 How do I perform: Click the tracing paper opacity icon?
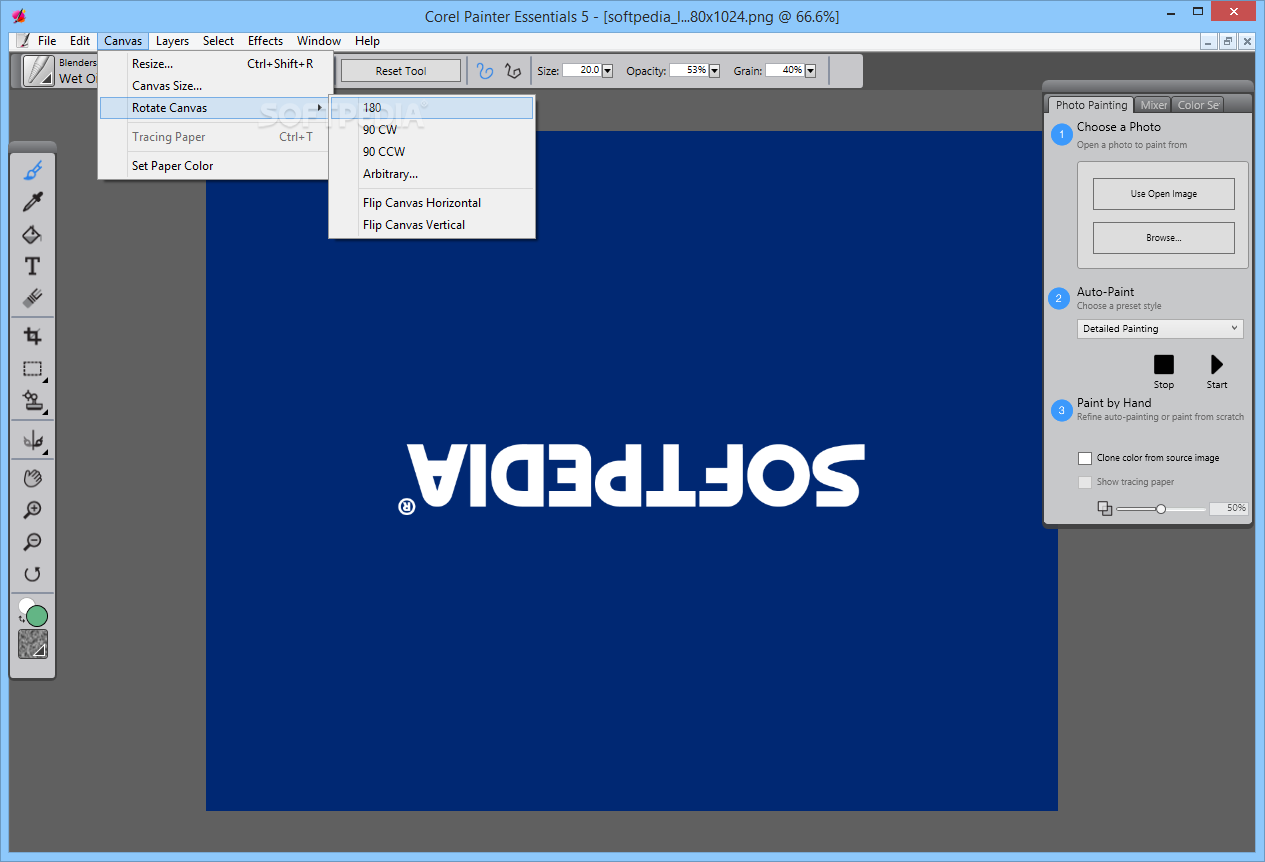(x=1104, y=508)
